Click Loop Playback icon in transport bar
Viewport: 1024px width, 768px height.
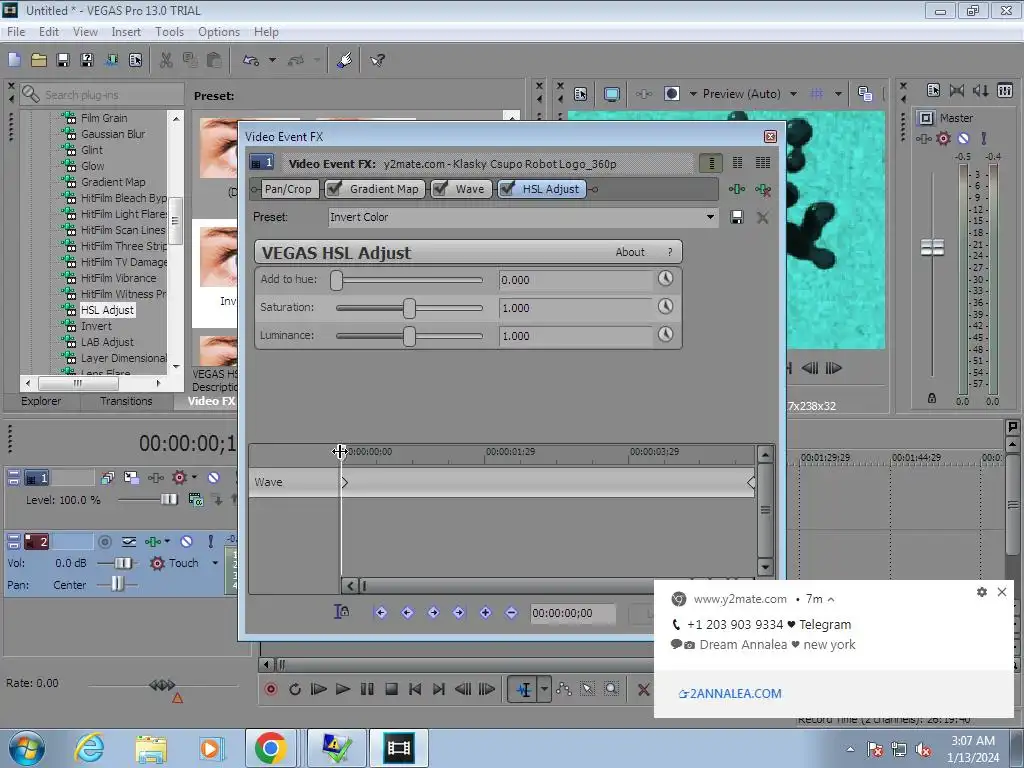coord(295,689)
